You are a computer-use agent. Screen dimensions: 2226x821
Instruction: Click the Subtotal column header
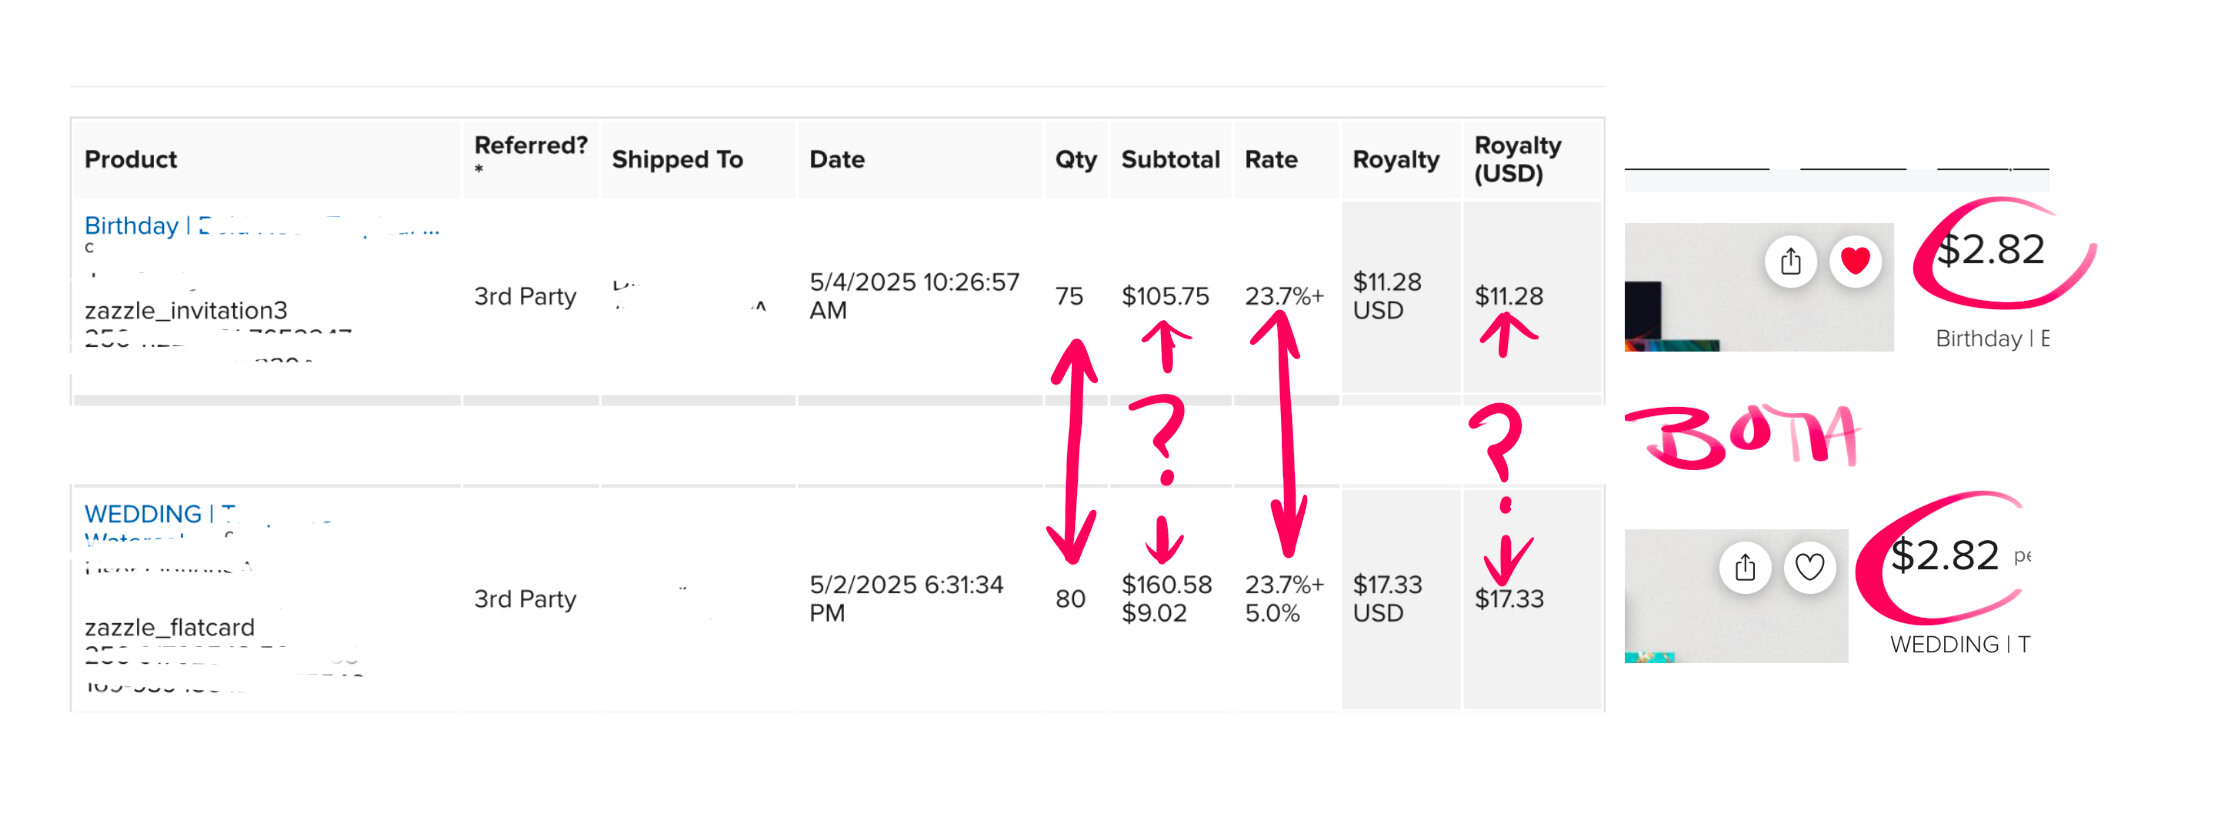[x=1170, y=160]
